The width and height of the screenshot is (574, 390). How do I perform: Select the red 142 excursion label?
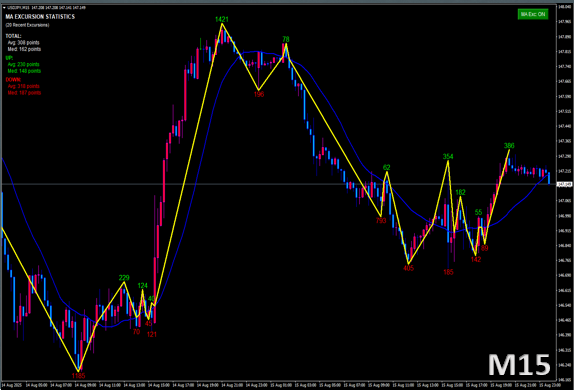(476, 260)
